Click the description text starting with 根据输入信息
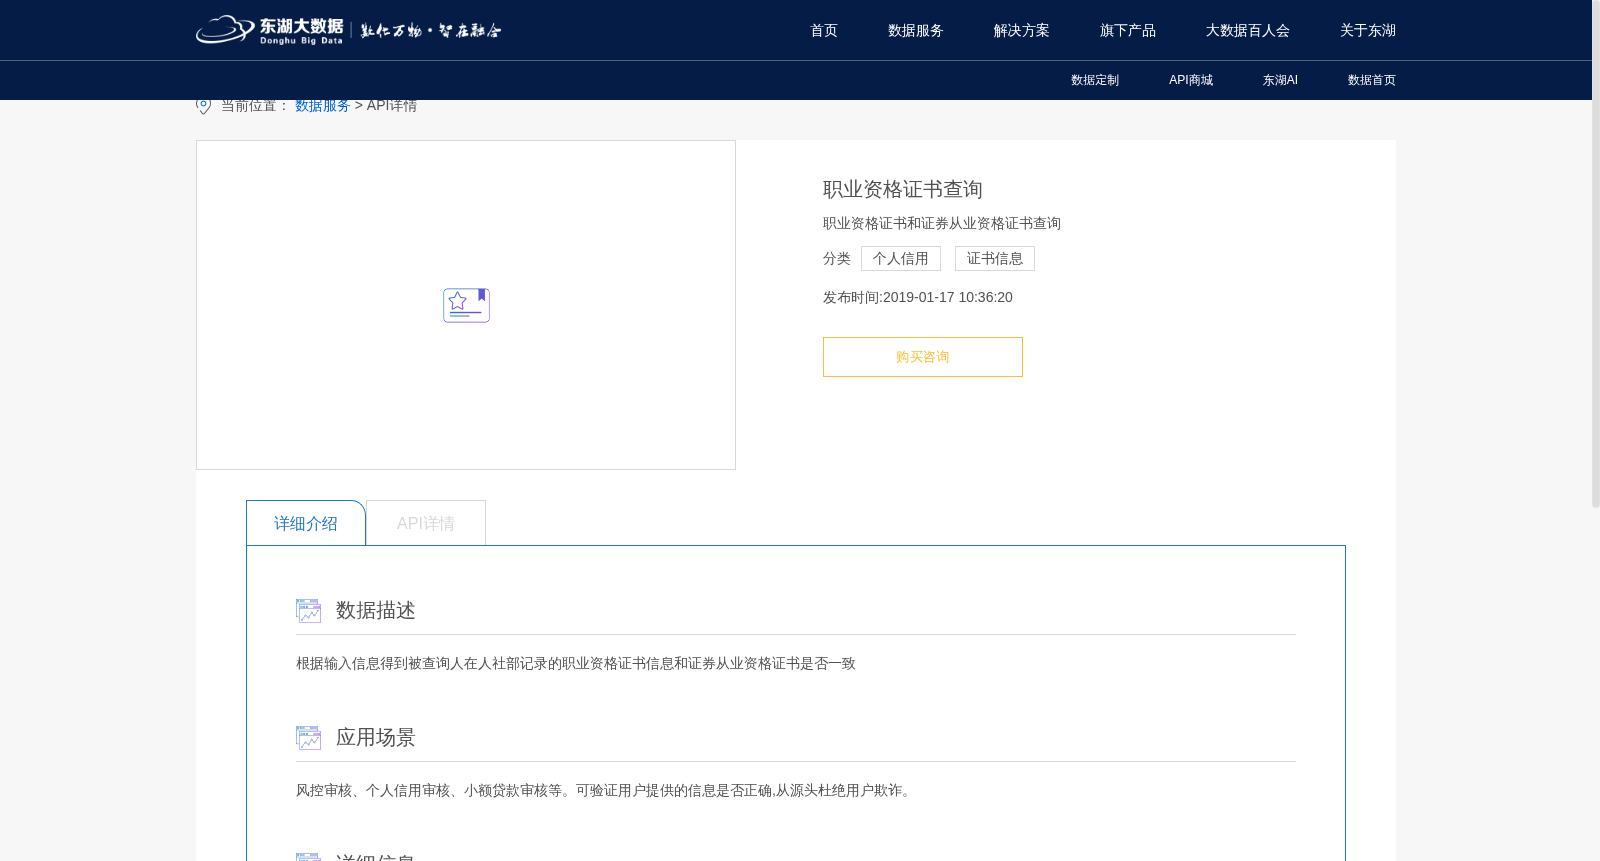This screenshot has height=861, width=1600. [x=576, y=663]
